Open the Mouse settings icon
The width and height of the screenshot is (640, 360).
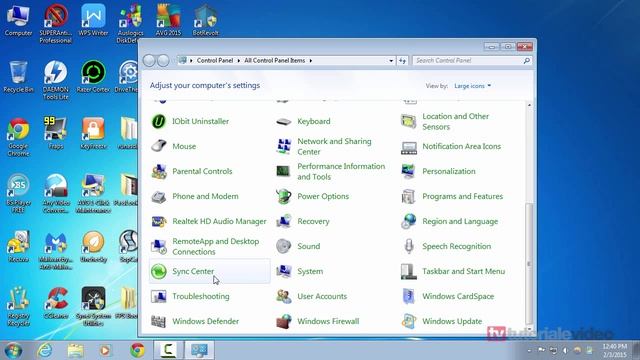pos(159,146)
